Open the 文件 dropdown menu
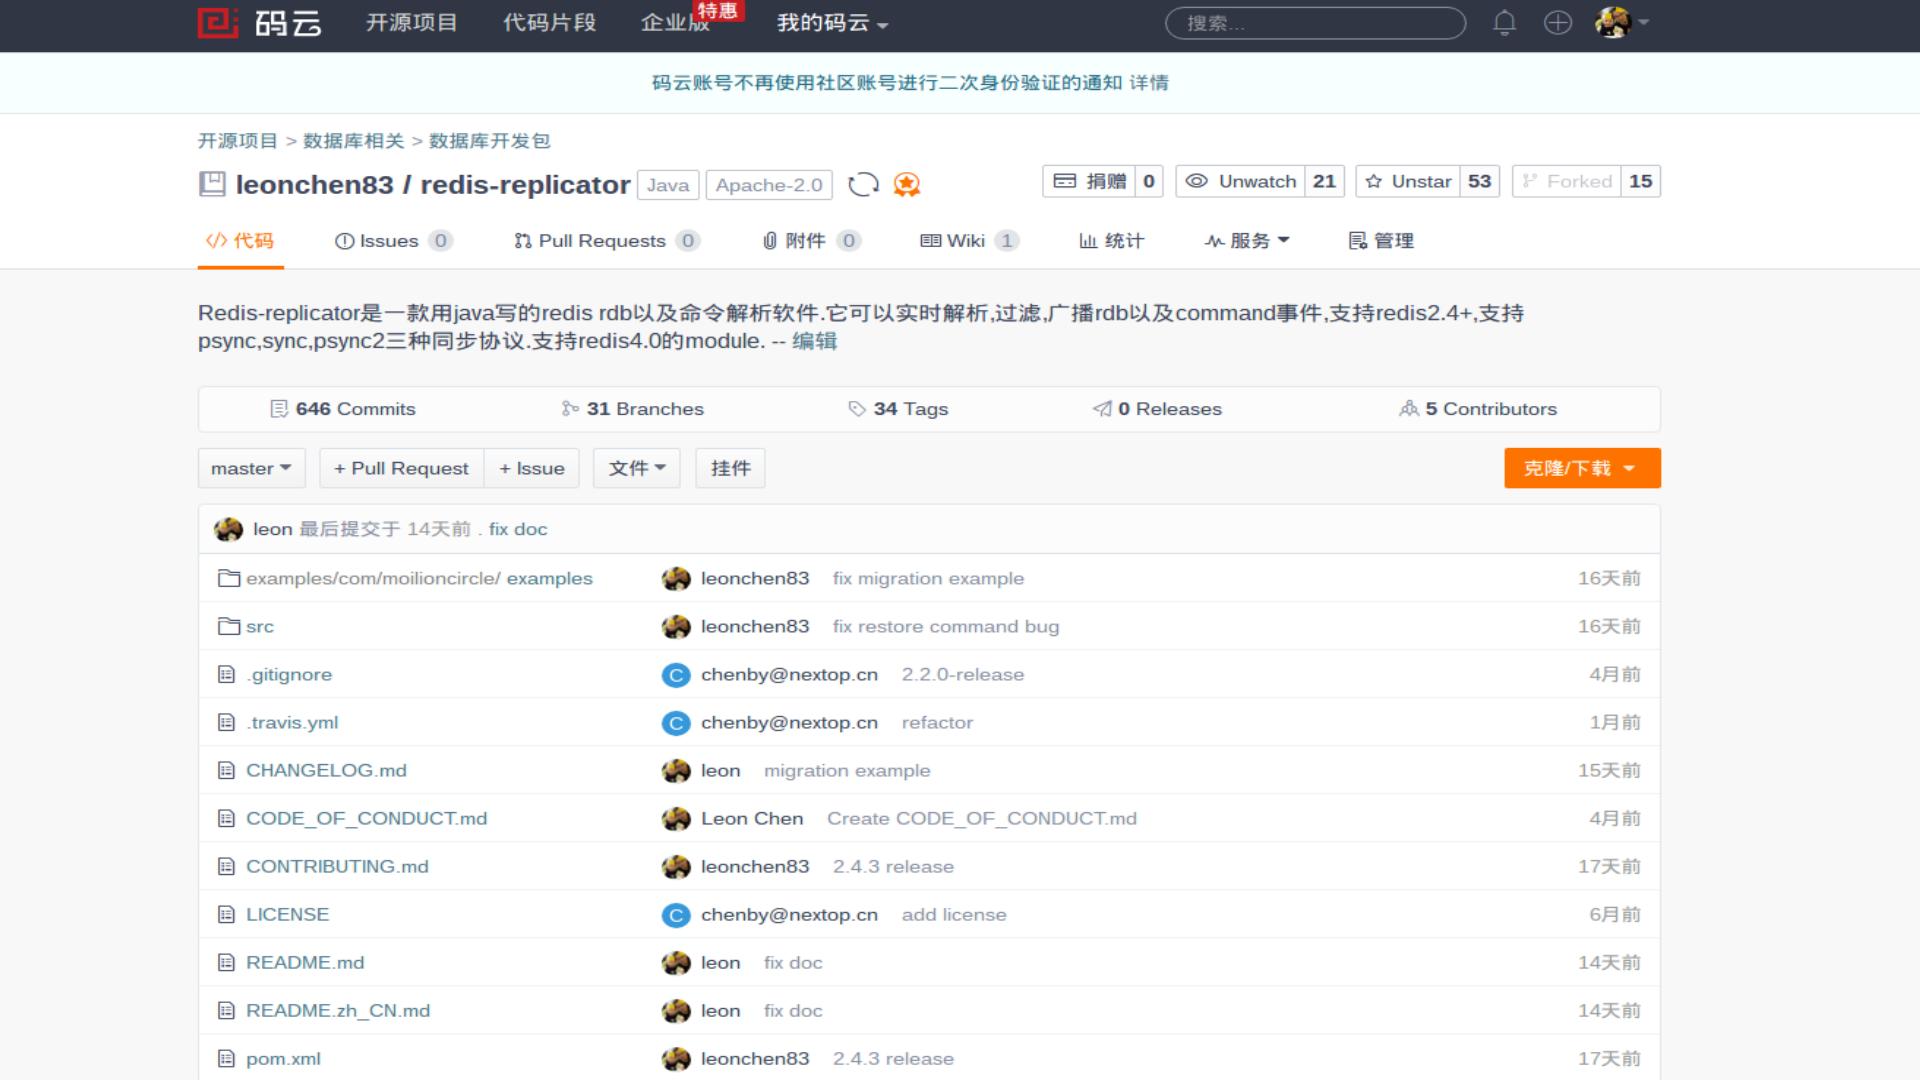Image resolution: width=1920 pixels, height=1080 pixels. (x=637, y=468)
